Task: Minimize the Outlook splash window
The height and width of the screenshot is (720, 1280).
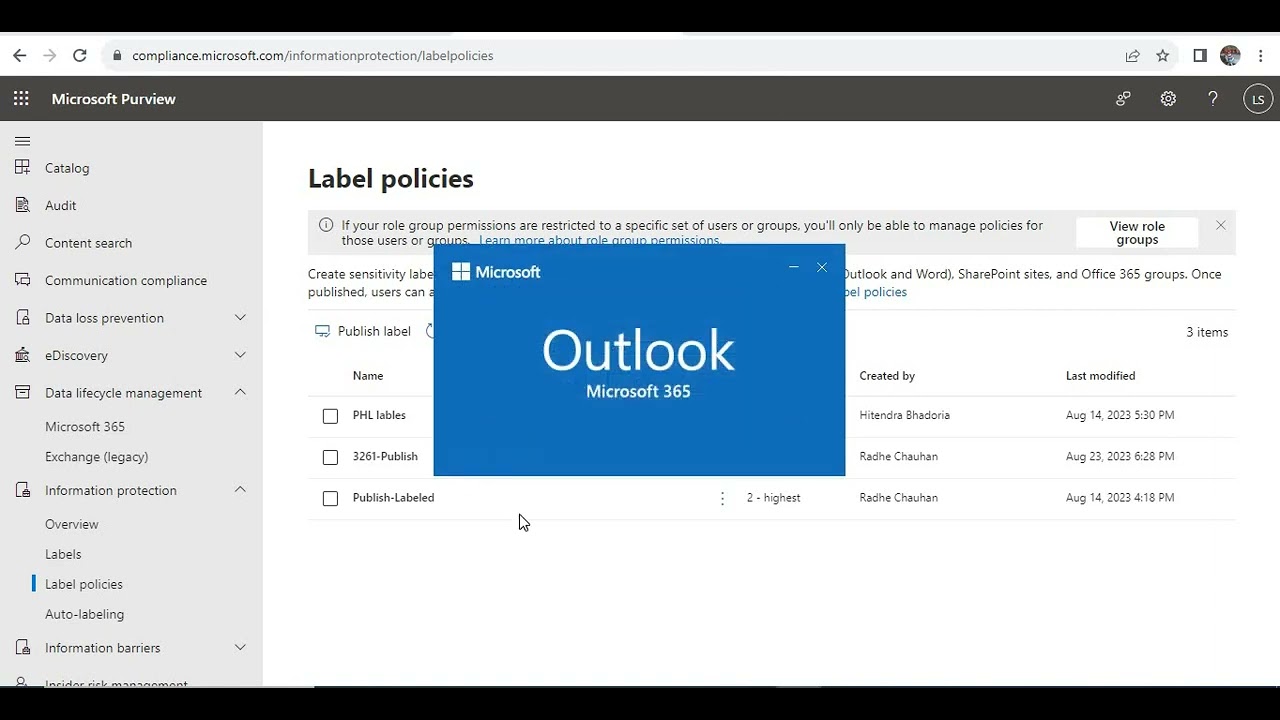Action: [794, 267]
